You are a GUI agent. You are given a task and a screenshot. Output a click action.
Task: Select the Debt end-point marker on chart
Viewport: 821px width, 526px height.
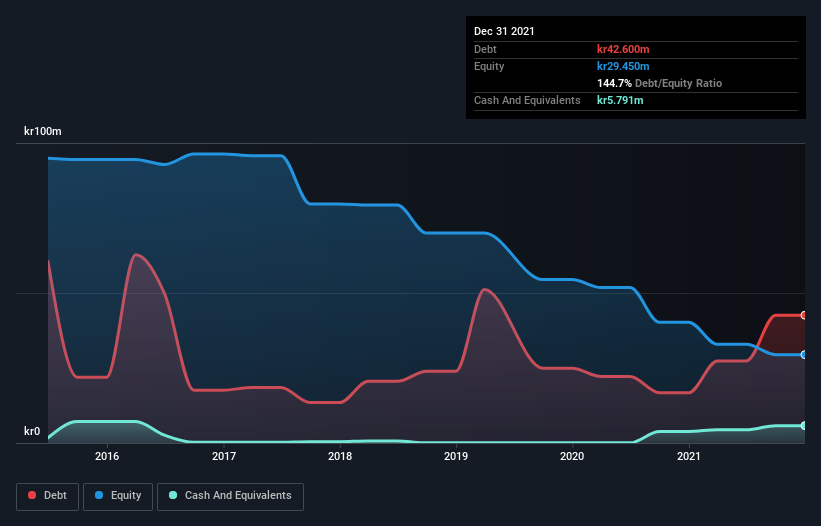point(804,315)
